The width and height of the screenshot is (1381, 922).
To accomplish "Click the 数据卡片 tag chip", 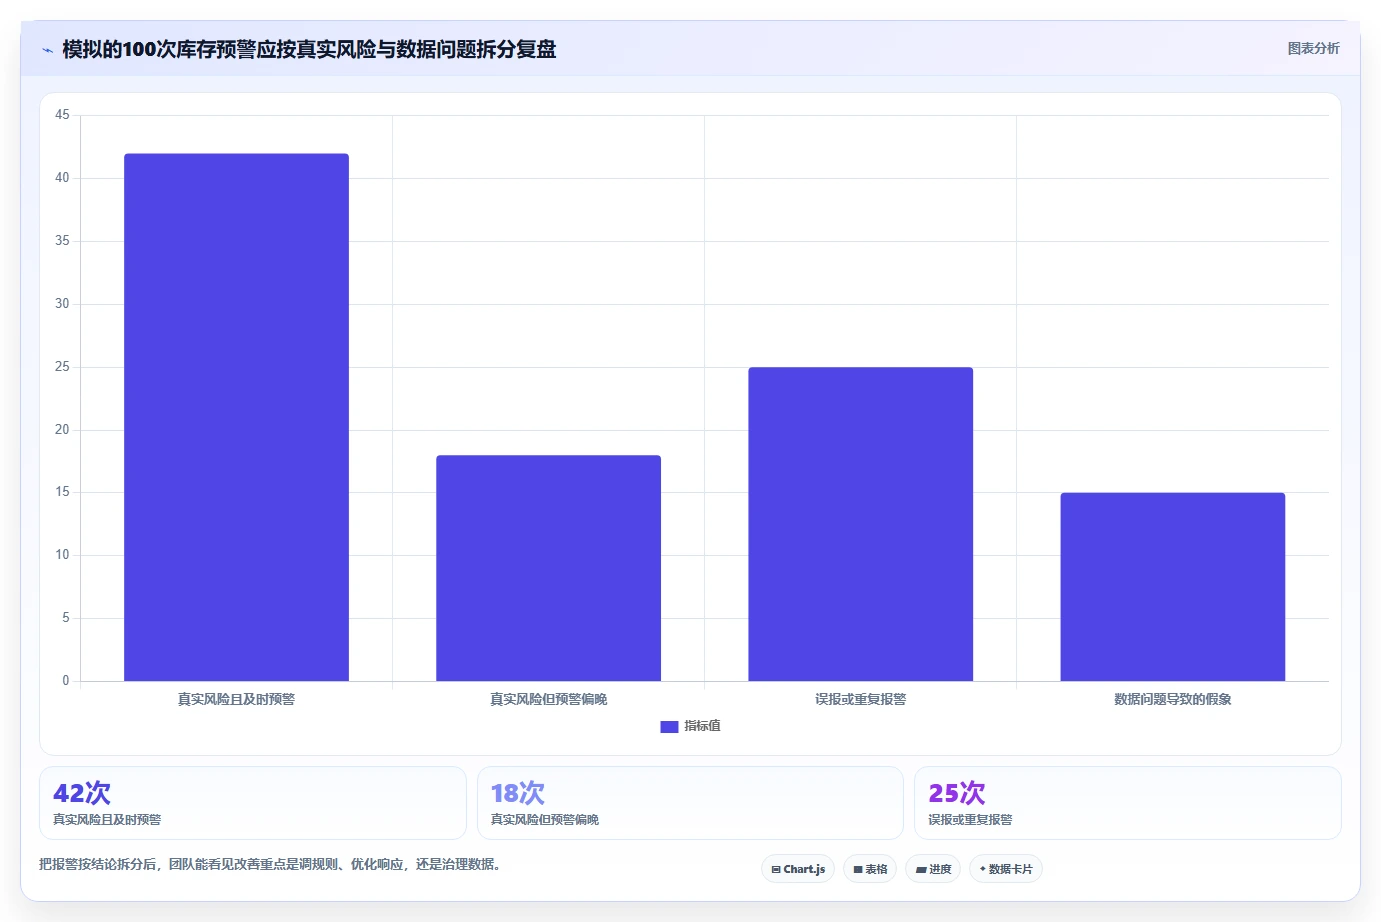I will pyautogui.click(x=1006, y=869).
